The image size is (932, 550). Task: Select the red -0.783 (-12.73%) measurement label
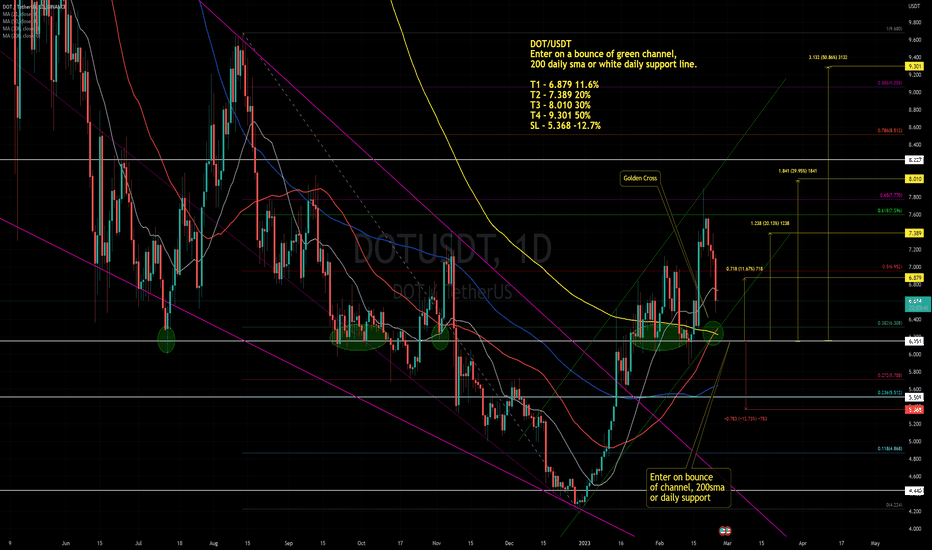(745, 419)
